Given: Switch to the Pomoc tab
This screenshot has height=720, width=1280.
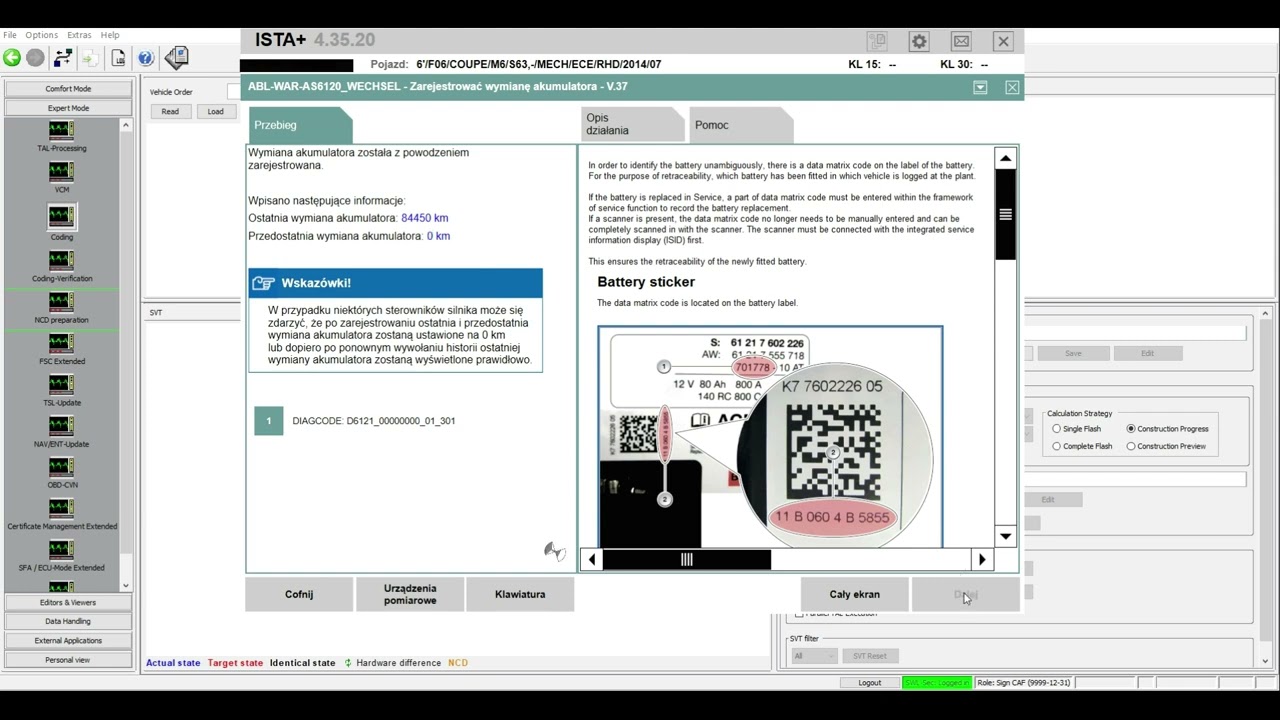Looking at the screenshot, I should [741, 125].
